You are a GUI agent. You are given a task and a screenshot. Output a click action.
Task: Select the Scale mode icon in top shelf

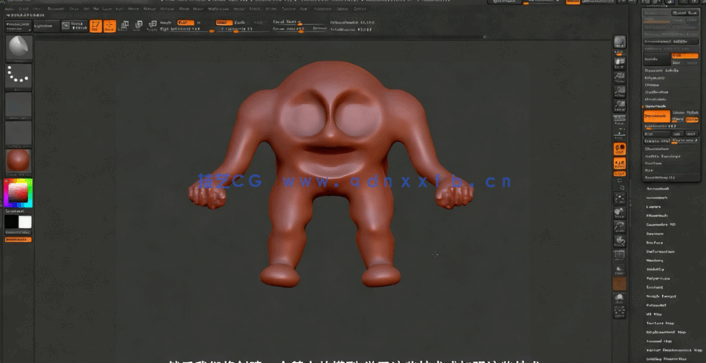pos(138,26)
